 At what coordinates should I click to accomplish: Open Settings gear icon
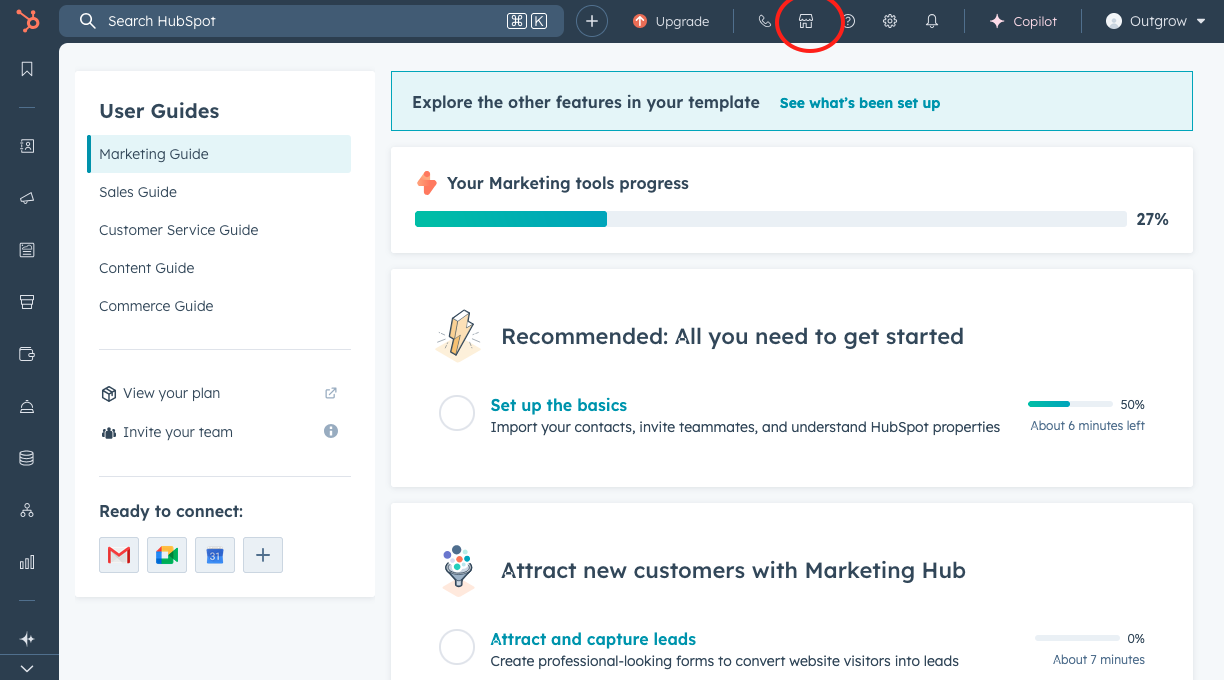click(x=890, y=21)
